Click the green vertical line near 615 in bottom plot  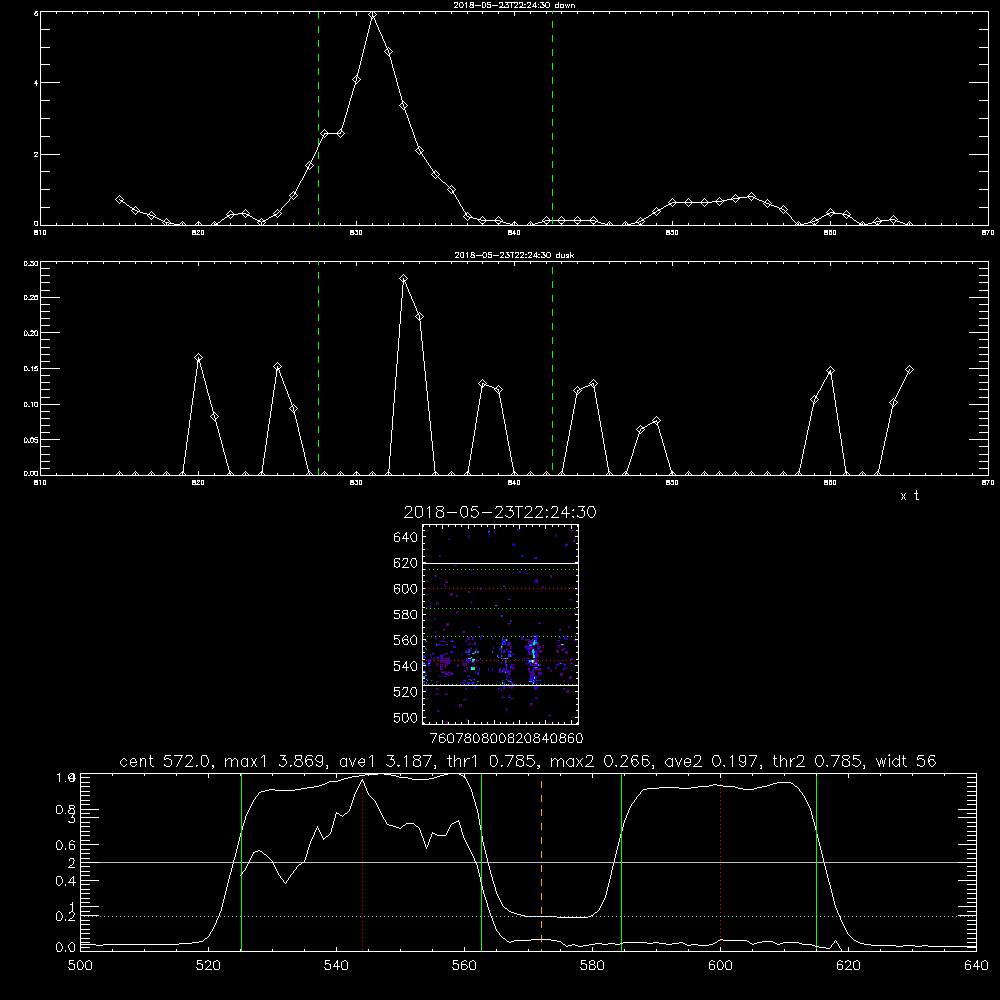point(816,861)
